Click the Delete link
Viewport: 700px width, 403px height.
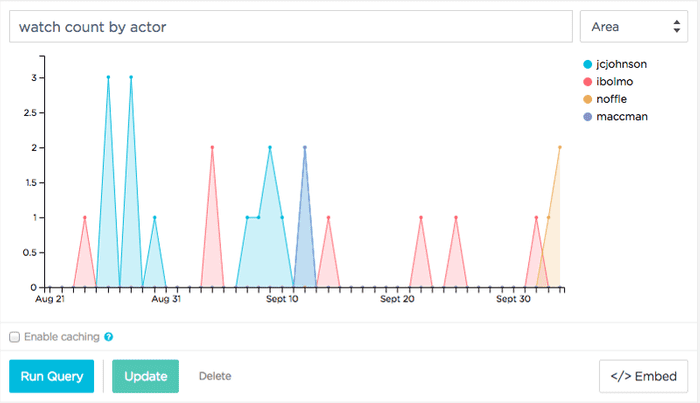pyautogui.click(x=215, y=376)
